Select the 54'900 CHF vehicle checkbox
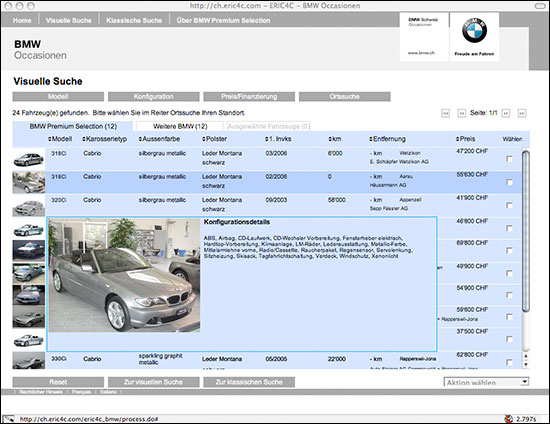This screenshot has width=550, height=424. pyautogui.click(x=509, y=295)
